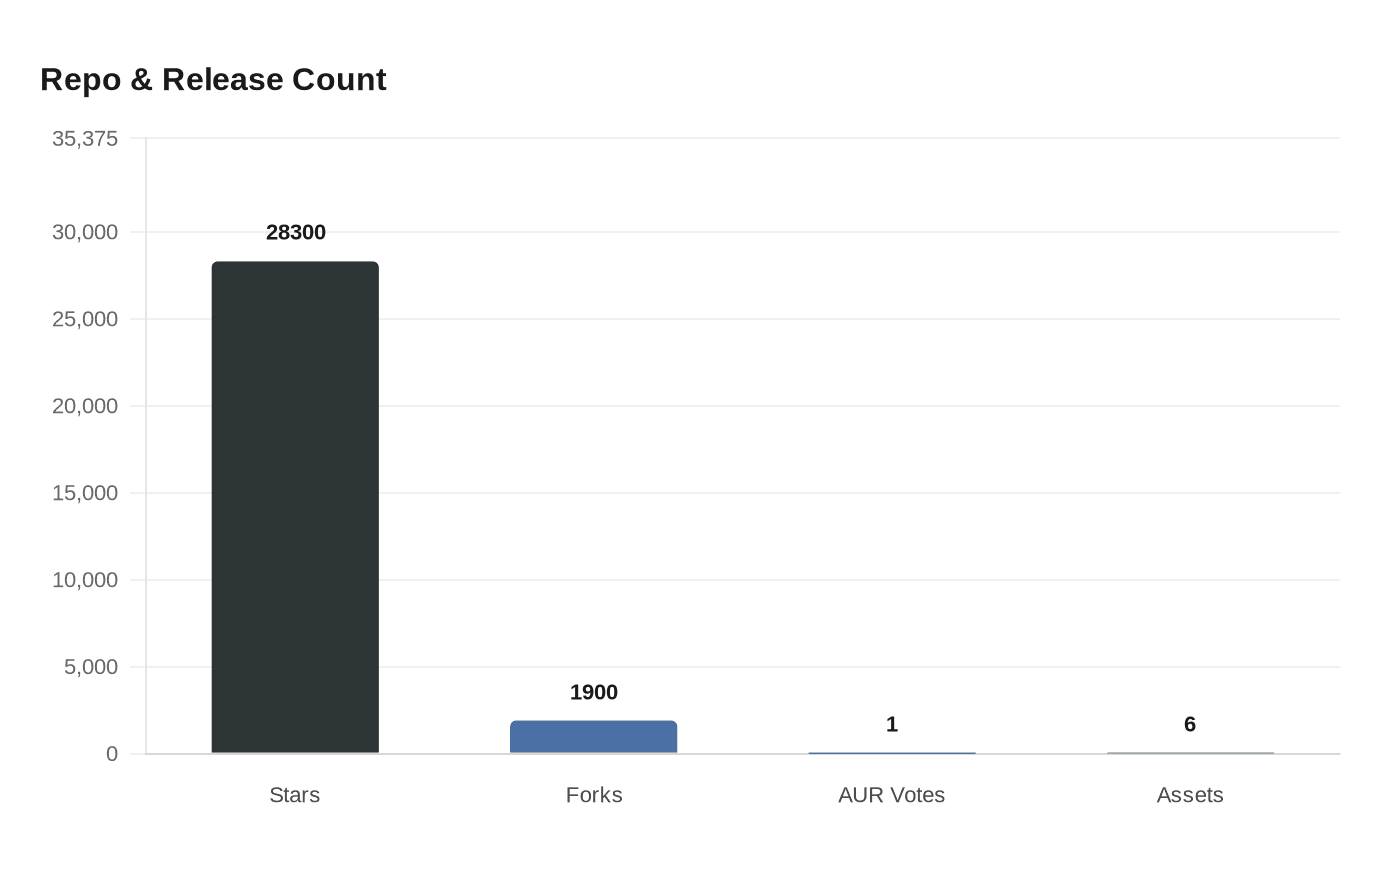1400x880 pixels.
Task: Click the Forks x-axis label
Action: click(594, 795)
